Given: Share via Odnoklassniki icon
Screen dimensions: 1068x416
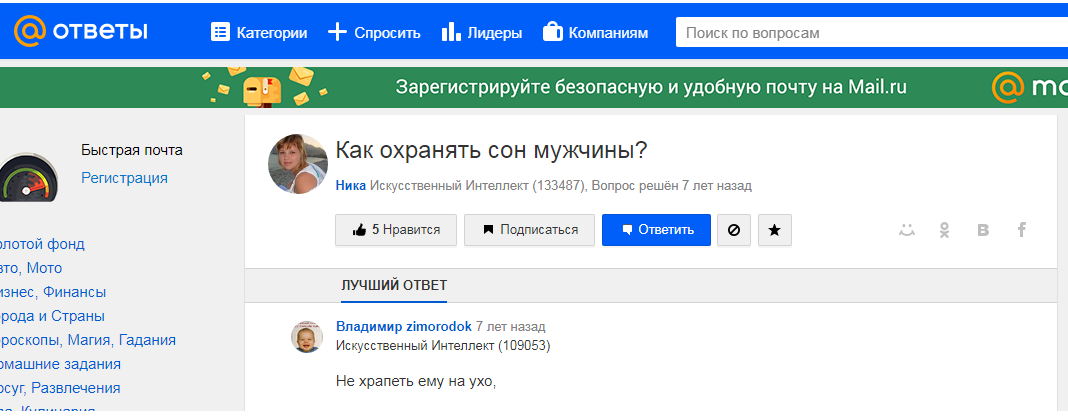Looking at the screenshot, I should click(x=944, y=230).
